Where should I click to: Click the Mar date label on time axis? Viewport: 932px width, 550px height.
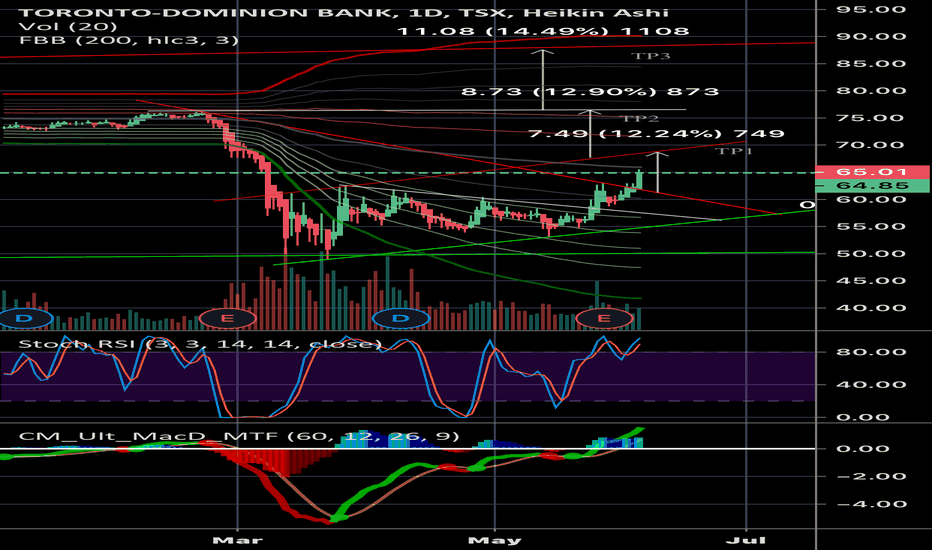(x=238, y=540)
